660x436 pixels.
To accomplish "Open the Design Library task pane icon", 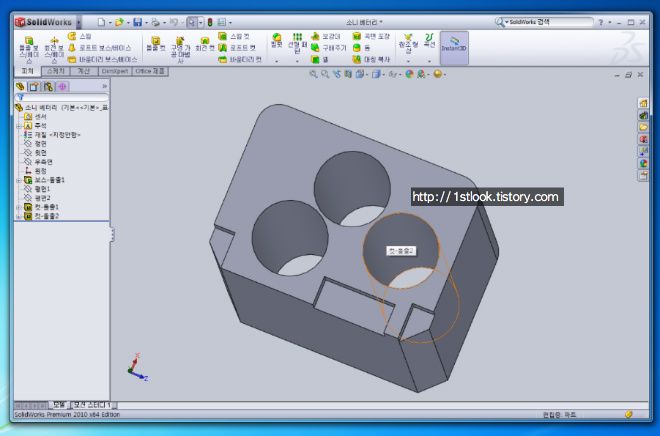I will (643, 115).
